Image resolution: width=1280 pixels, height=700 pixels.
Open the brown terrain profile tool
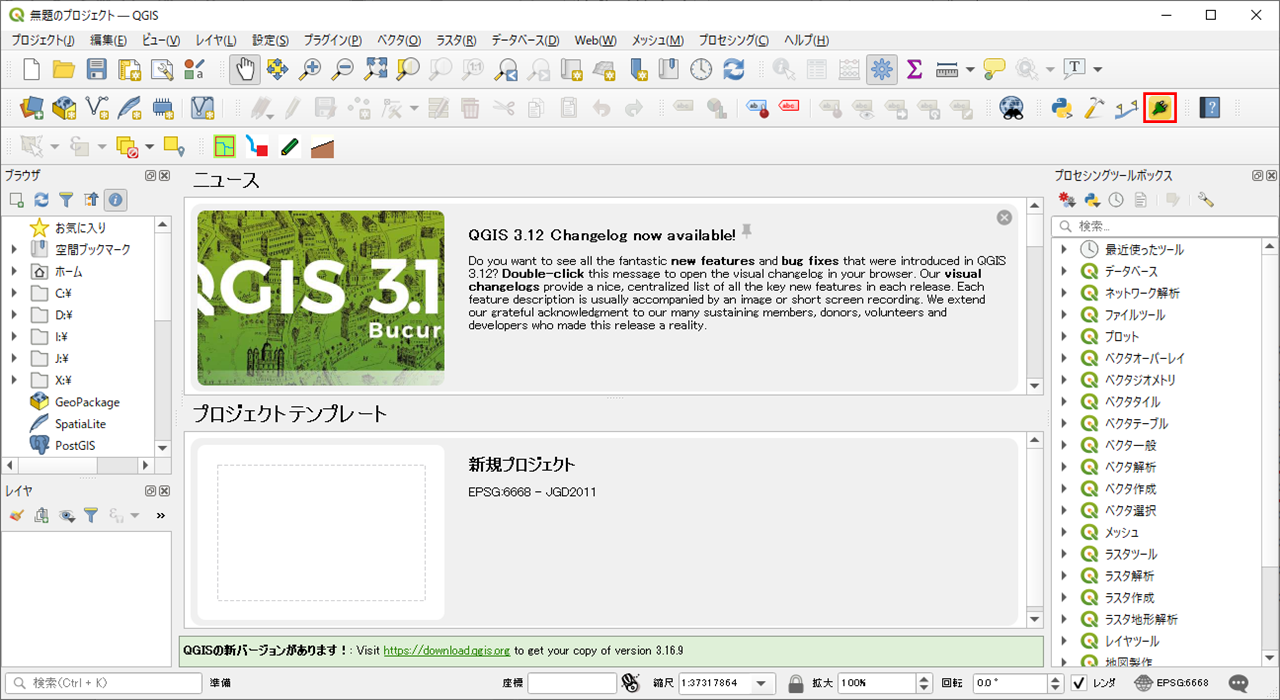click(x=322, y=147)
